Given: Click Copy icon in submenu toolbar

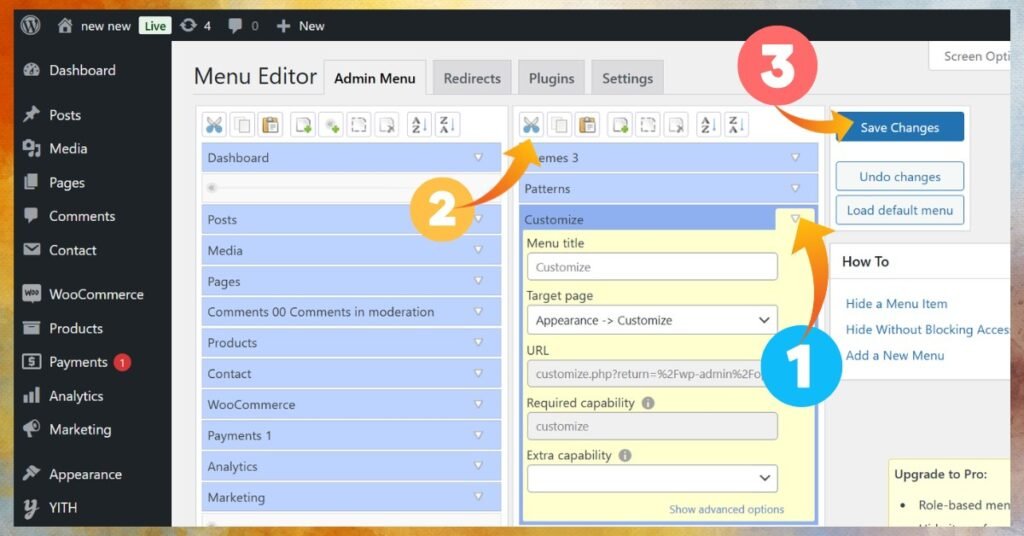Looking at the screenshot, I should tap(559, 125).
